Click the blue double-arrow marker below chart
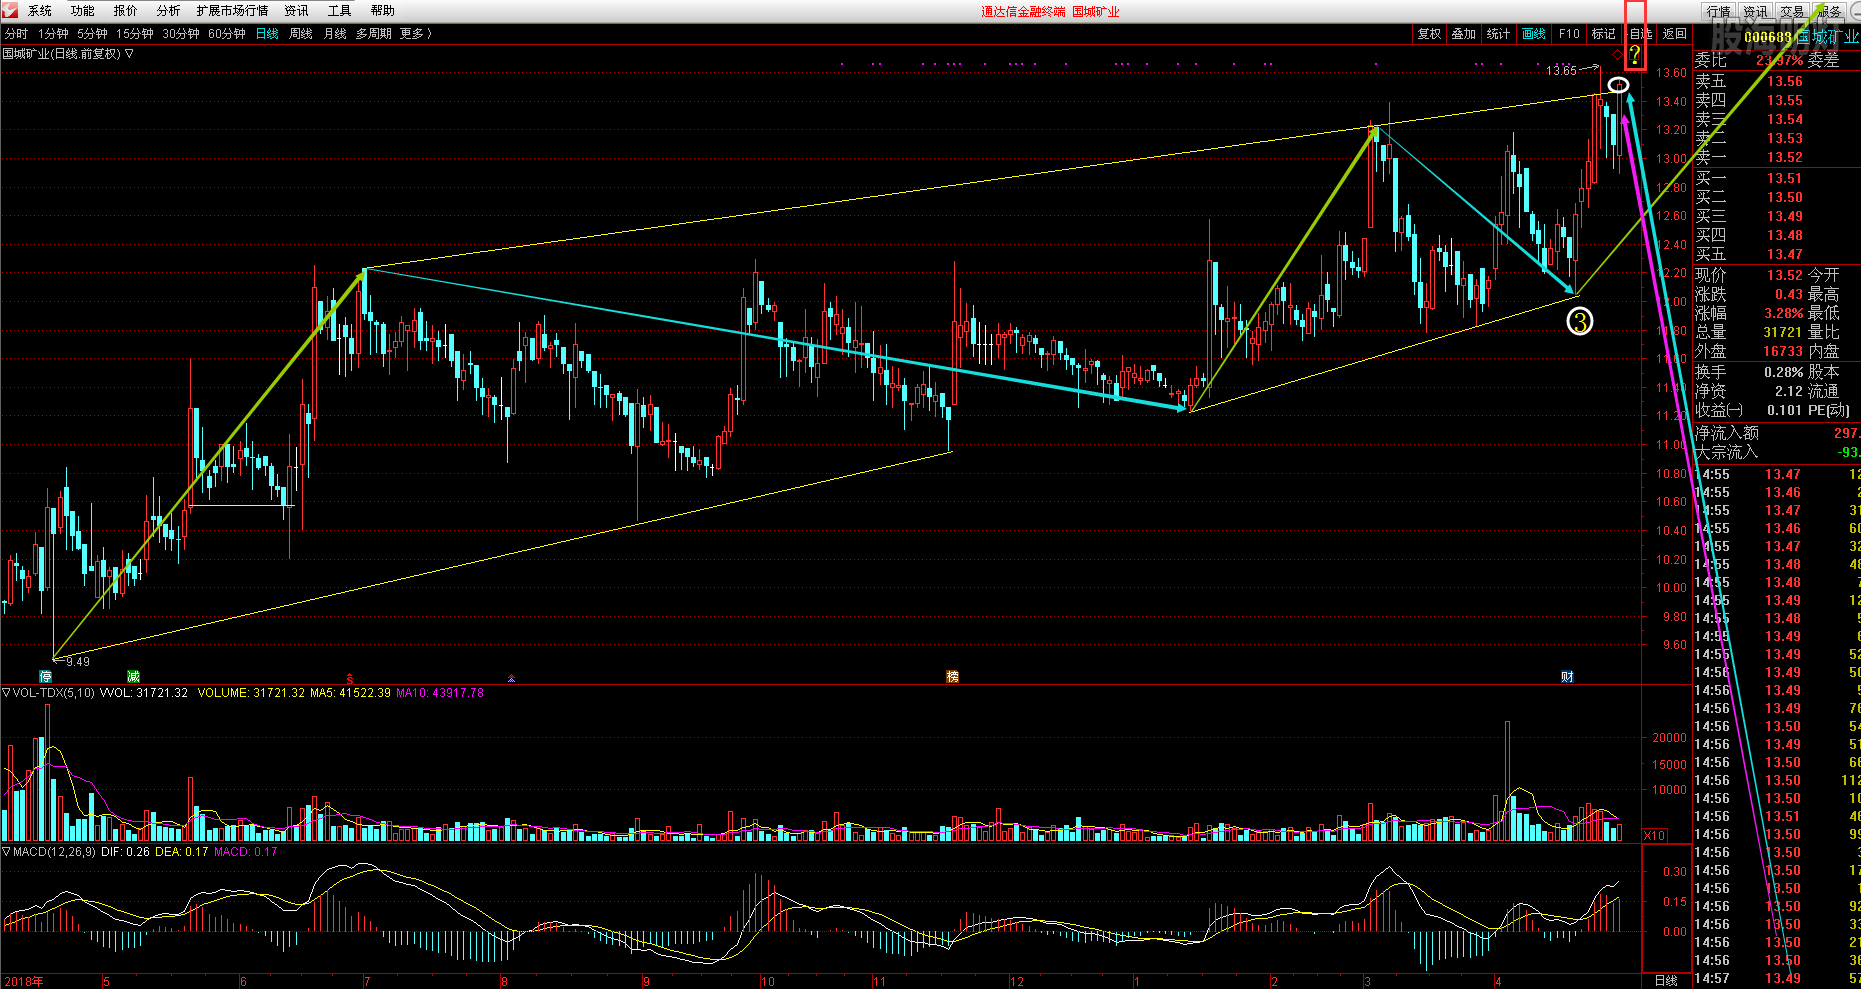 pyautogui.click(x=511, y=678)
